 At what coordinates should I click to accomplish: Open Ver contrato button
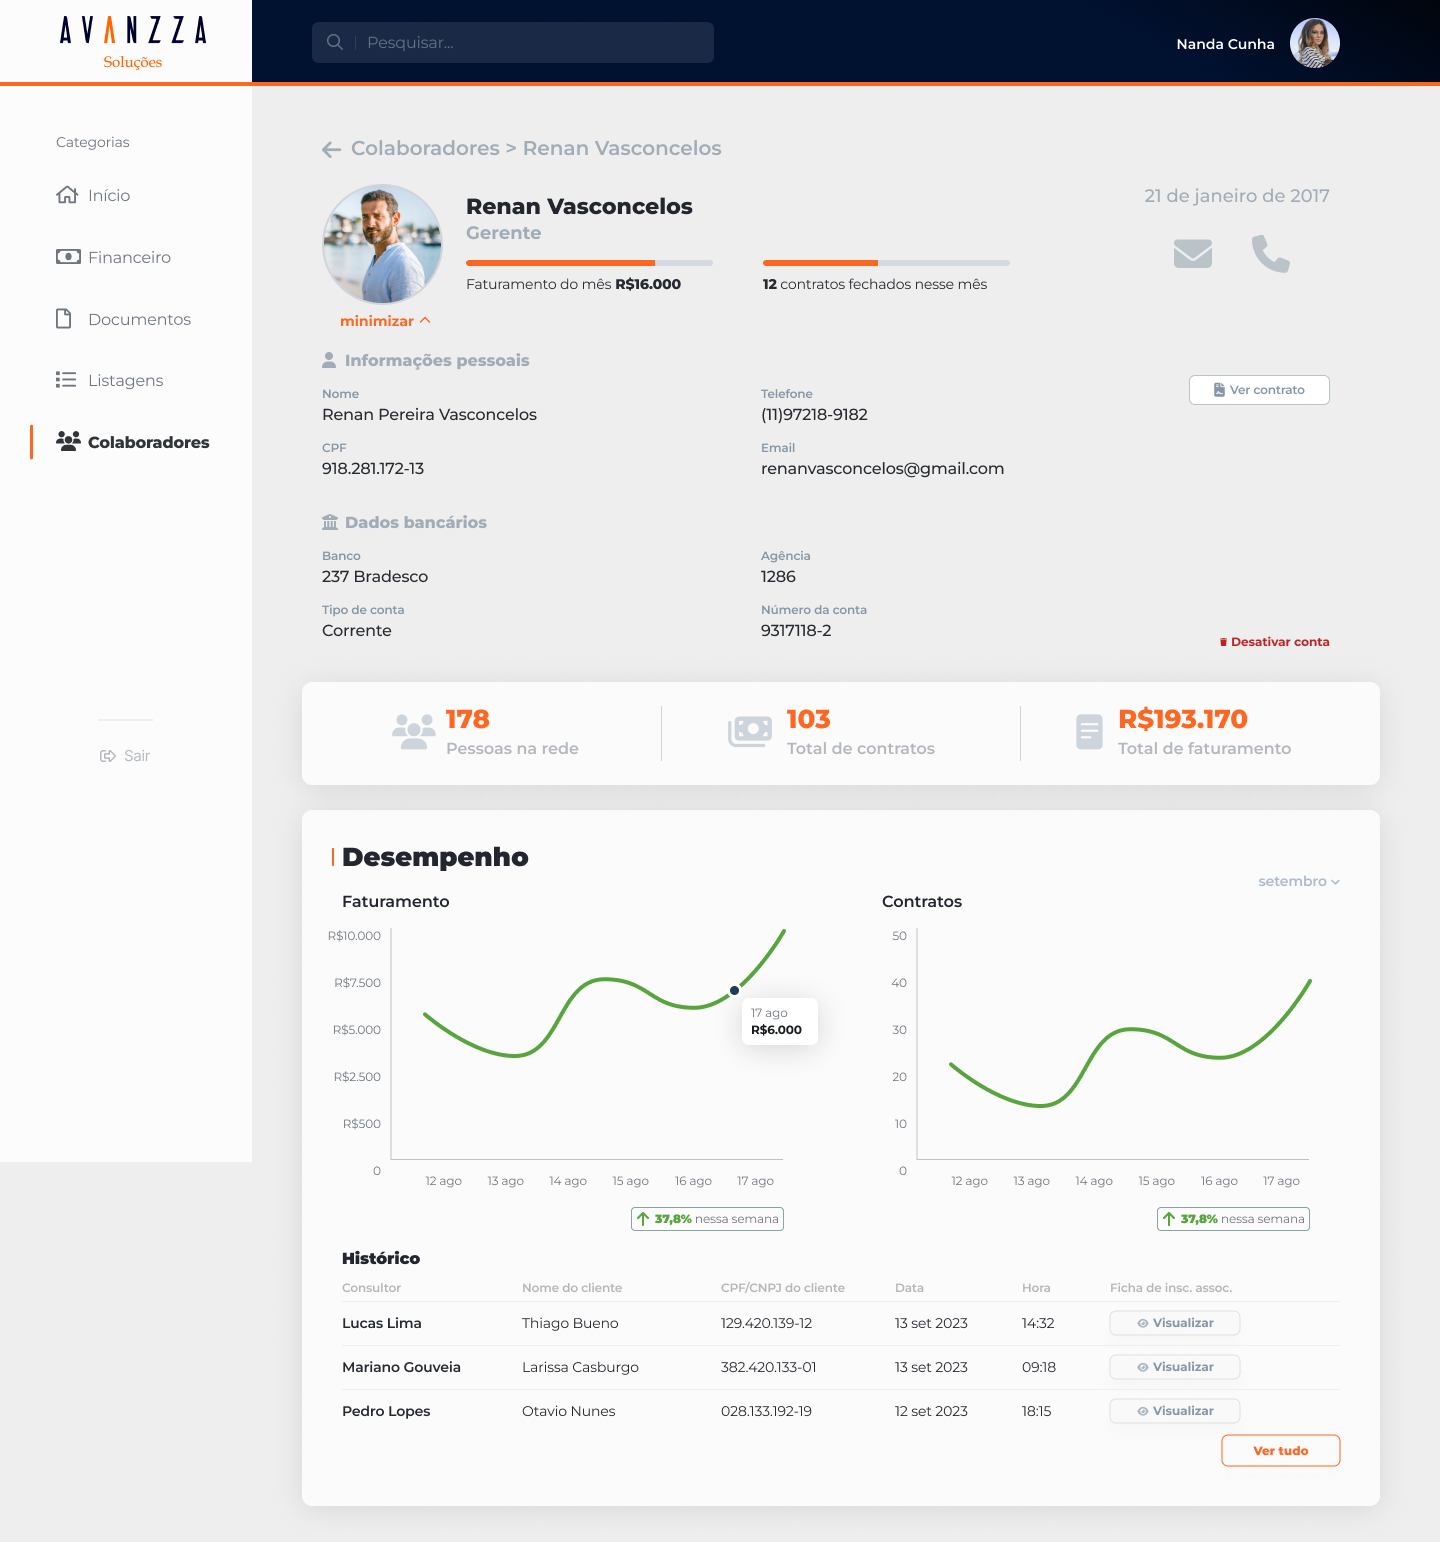1259,390
